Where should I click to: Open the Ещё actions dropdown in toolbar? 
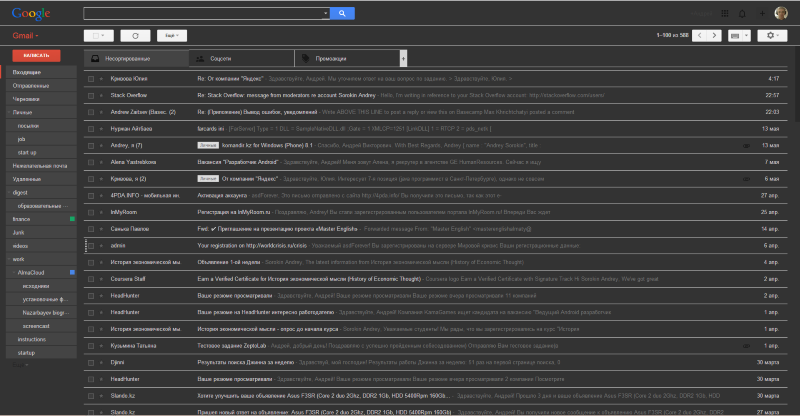tap(172, 36)
